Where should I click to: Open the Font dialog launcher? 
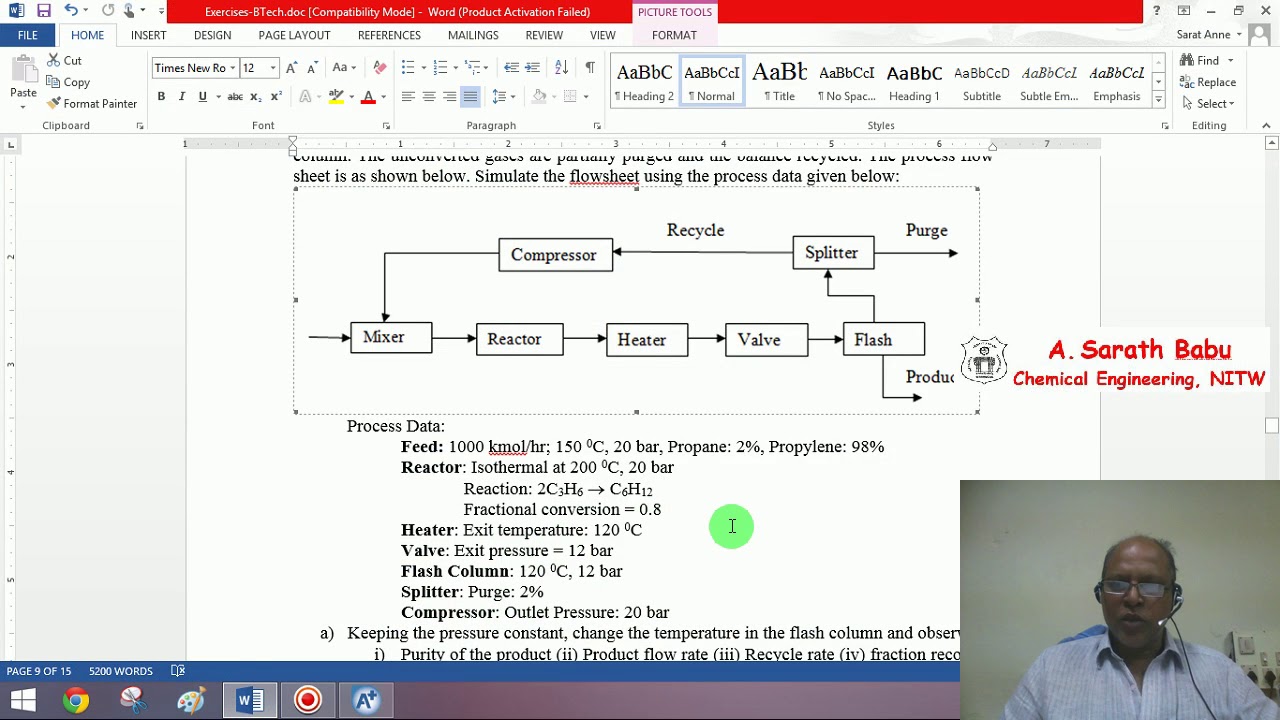[386, 126]
